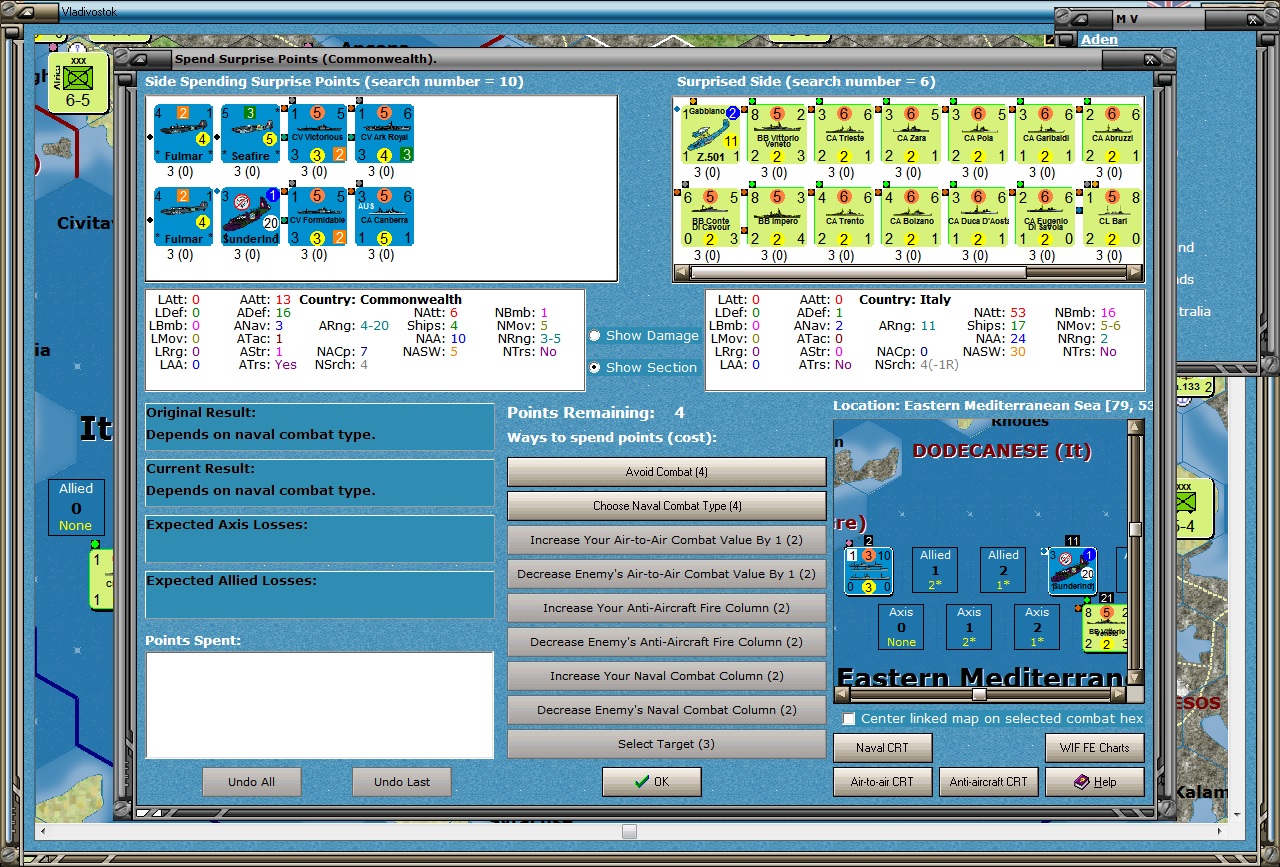The width and height of the screenshot is (1280, 867).
Task: Click the Axis 2 sea-box section on location map
Action: tap(1037, 627)
